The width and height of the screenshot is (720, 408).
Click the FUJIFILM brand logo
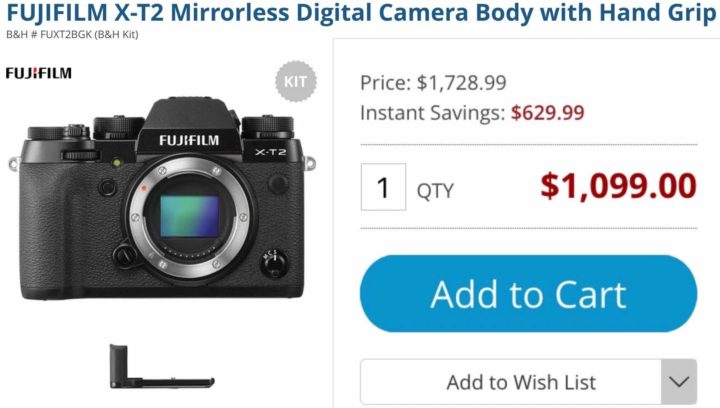coord(39,73)
